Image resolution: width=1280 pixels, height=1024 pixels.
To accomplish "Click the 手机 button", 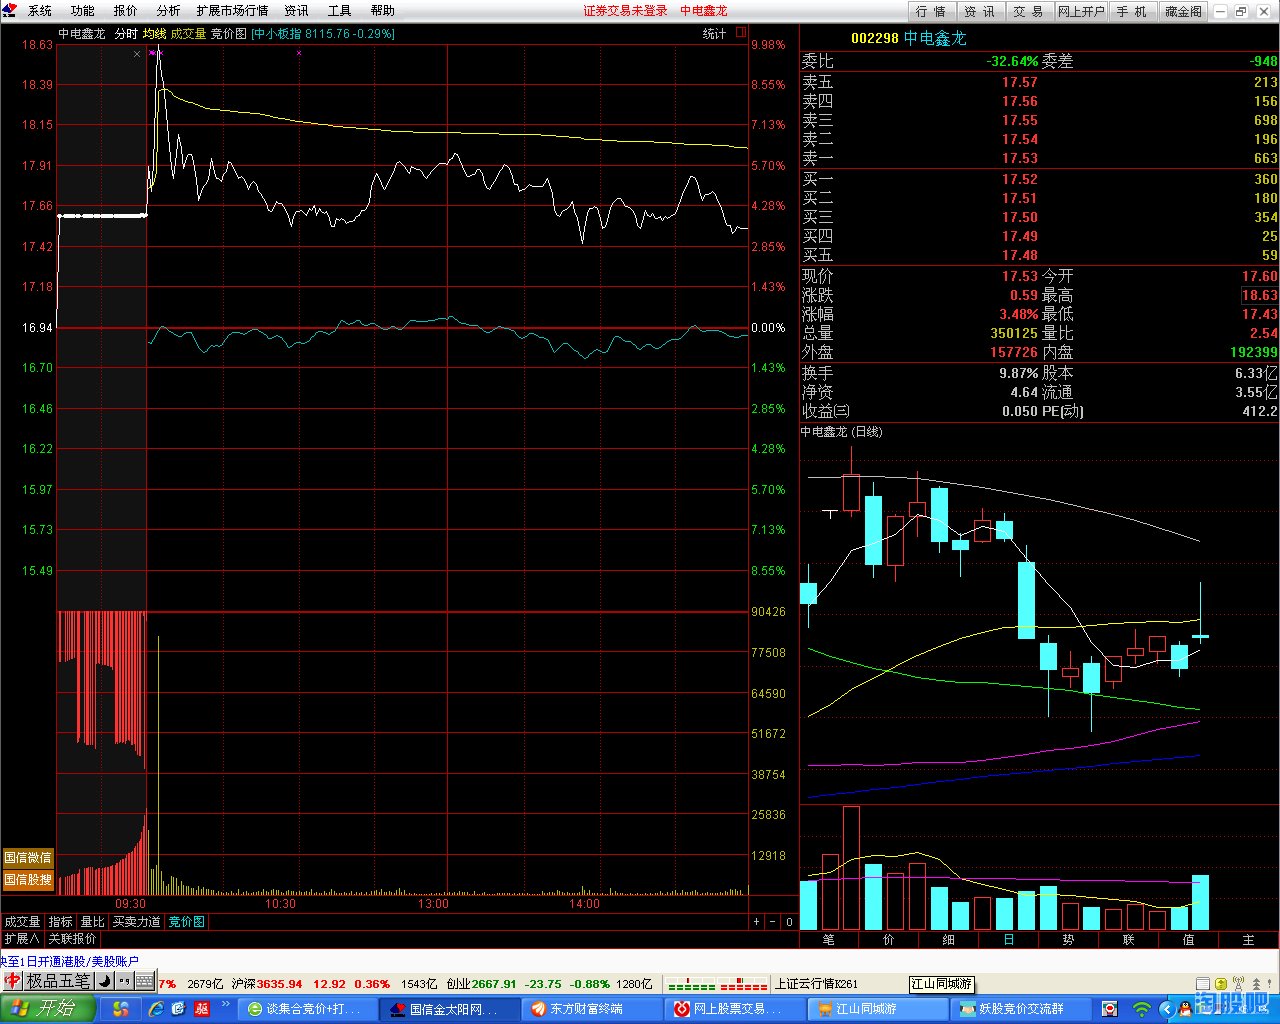I will tap(1132, 11).
